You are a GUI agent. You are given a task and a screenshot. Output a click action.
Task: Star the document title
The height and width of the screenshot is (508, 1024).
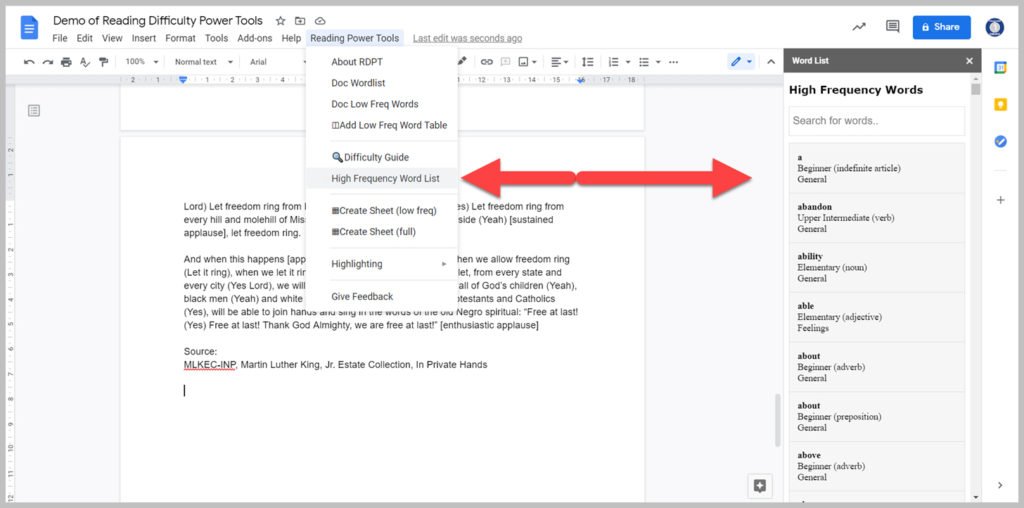tap(280, 21)
